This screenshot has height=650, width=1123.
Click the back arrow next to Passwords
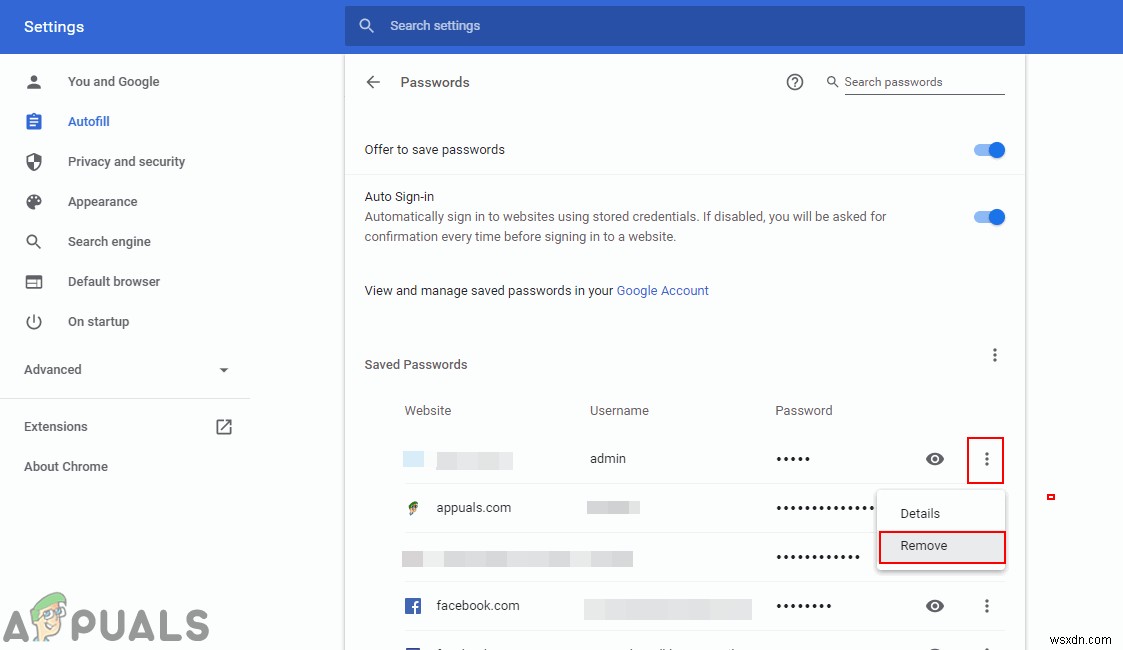[x=372, y=82]
